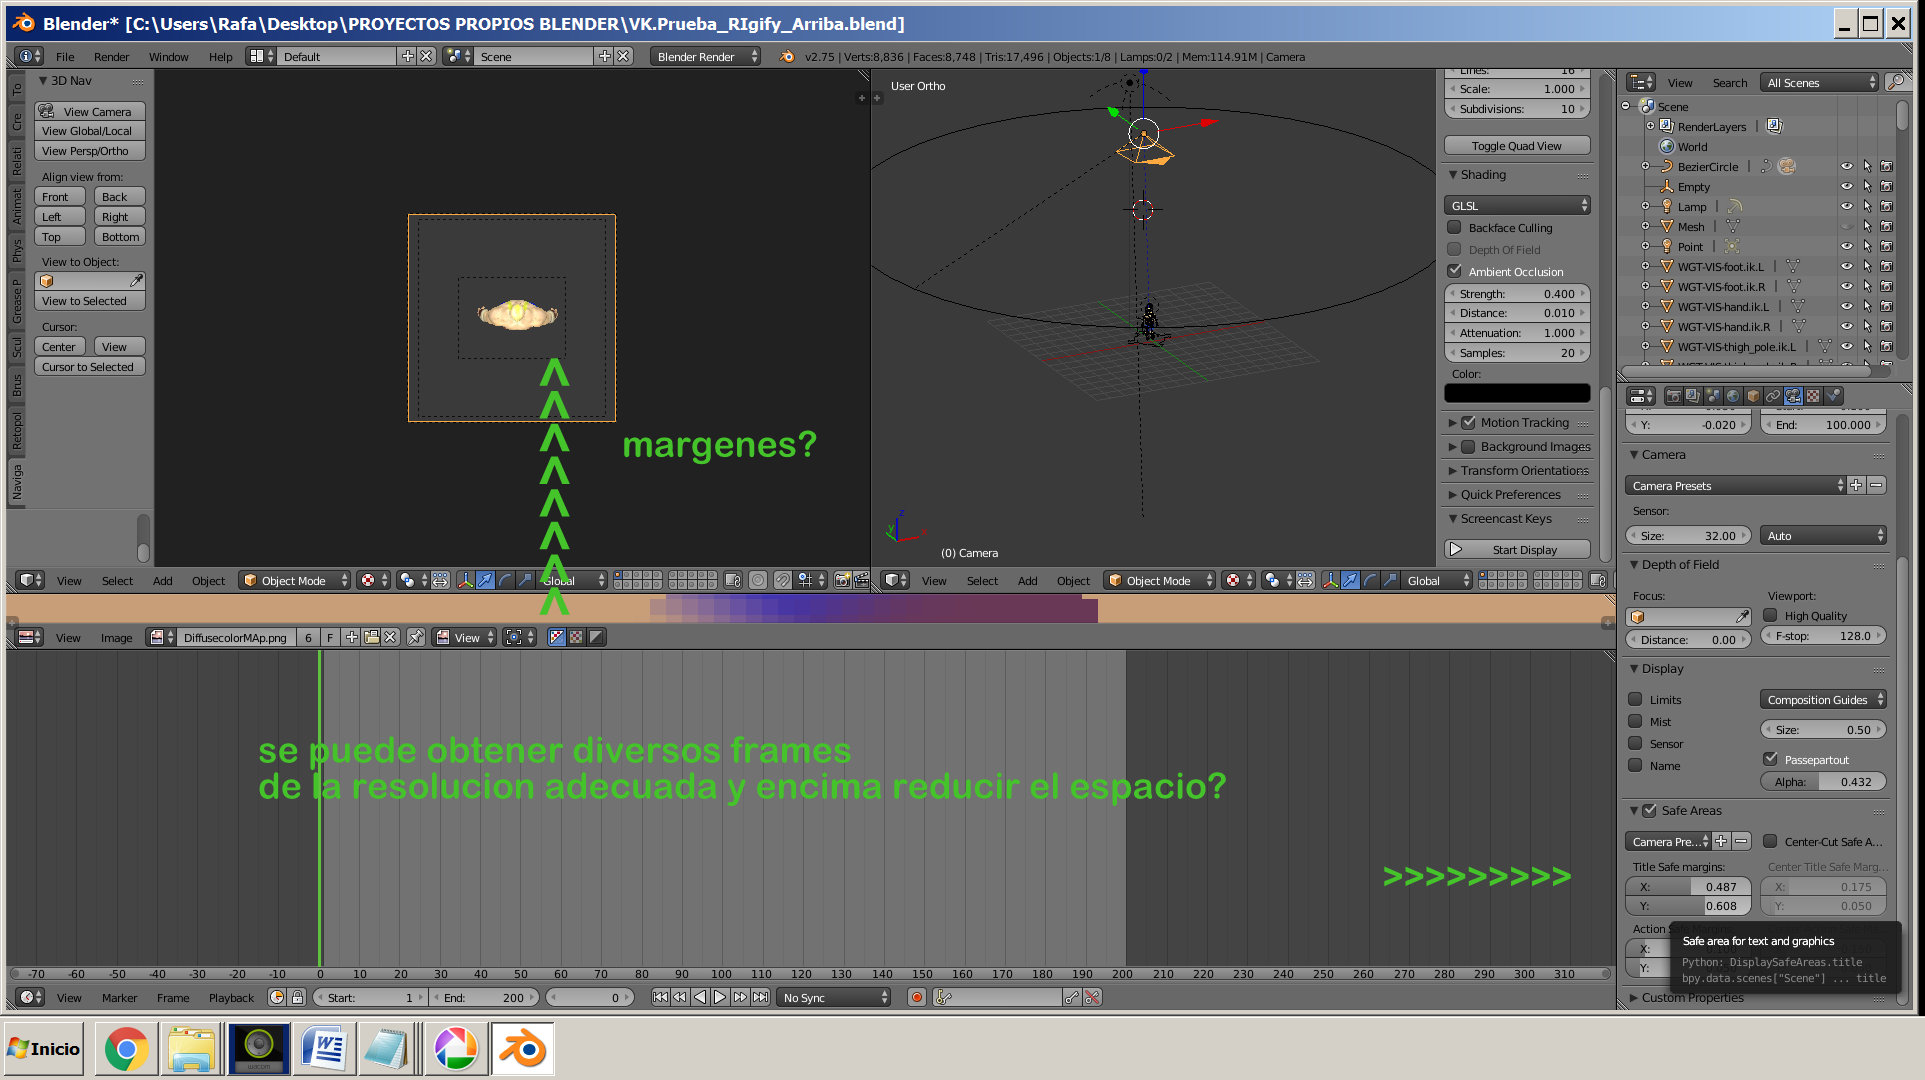Jump to the first frame of timeline

point(660,997)
